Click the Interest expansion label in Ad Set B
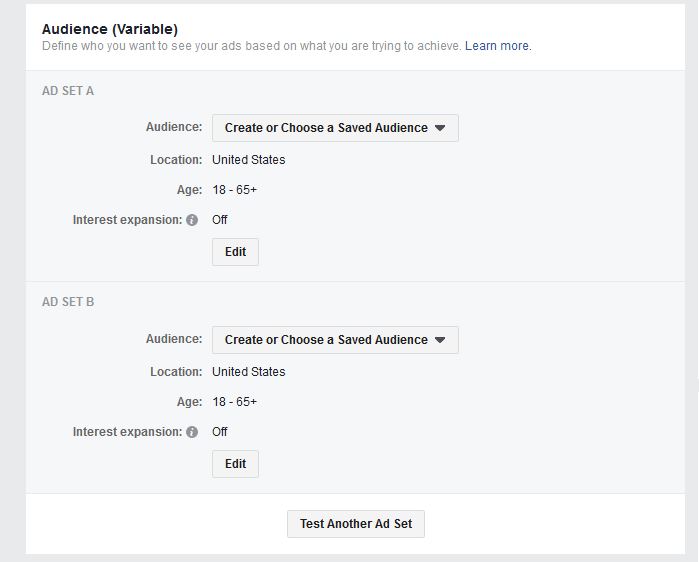699x562 pixels. point(127,432)
